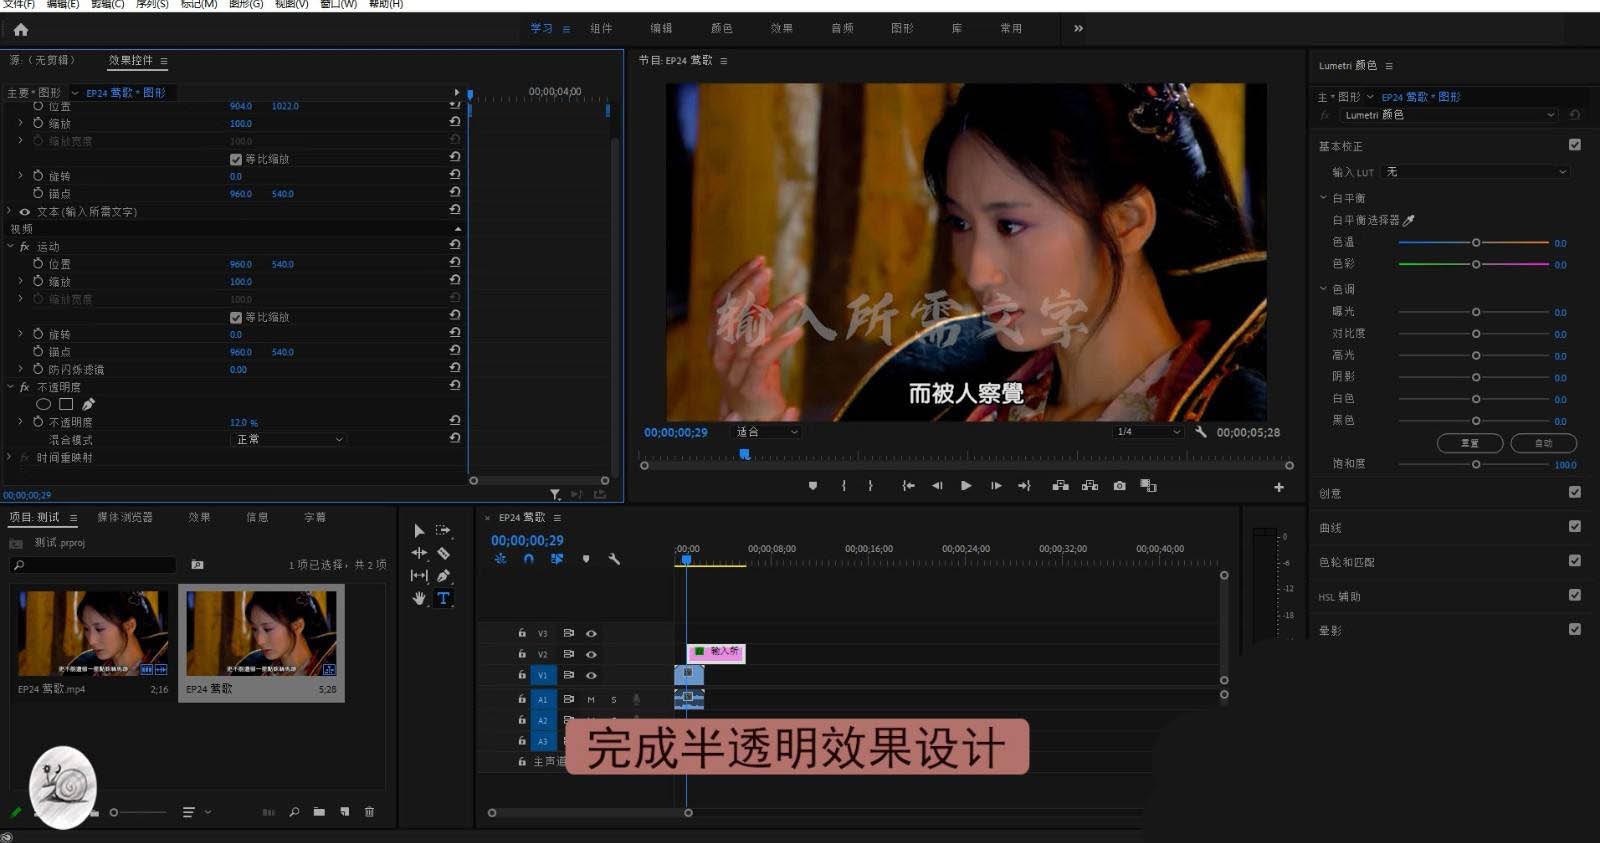Screen dimensions: 1600x843
Task: Open timeline display settings wrench
Action: 614,559
